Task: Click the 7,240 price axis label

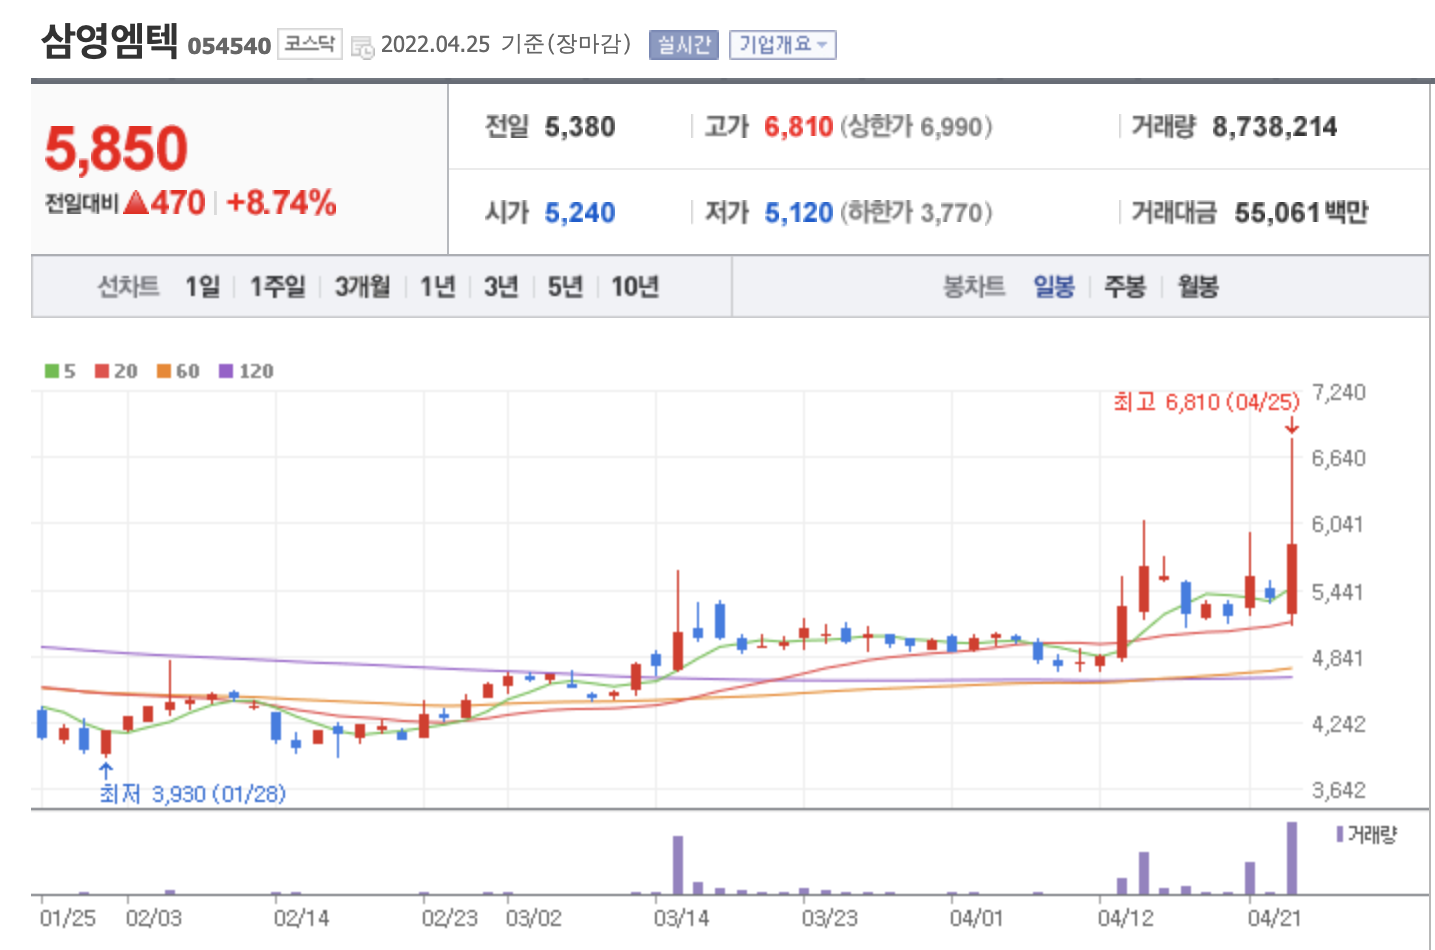Action: pos(1339,392)
